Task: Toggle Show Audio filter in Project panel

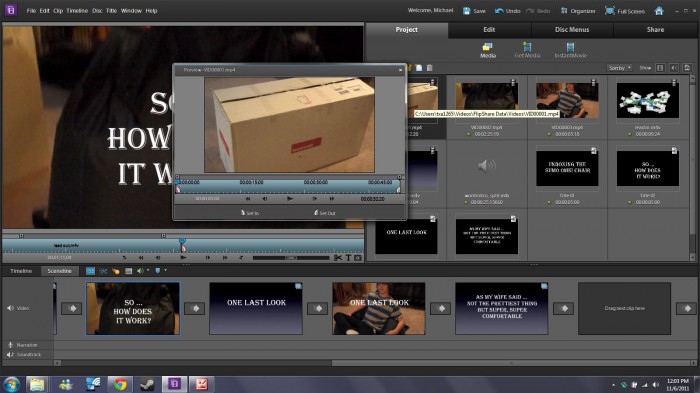Action: click(x=674, y=68)
